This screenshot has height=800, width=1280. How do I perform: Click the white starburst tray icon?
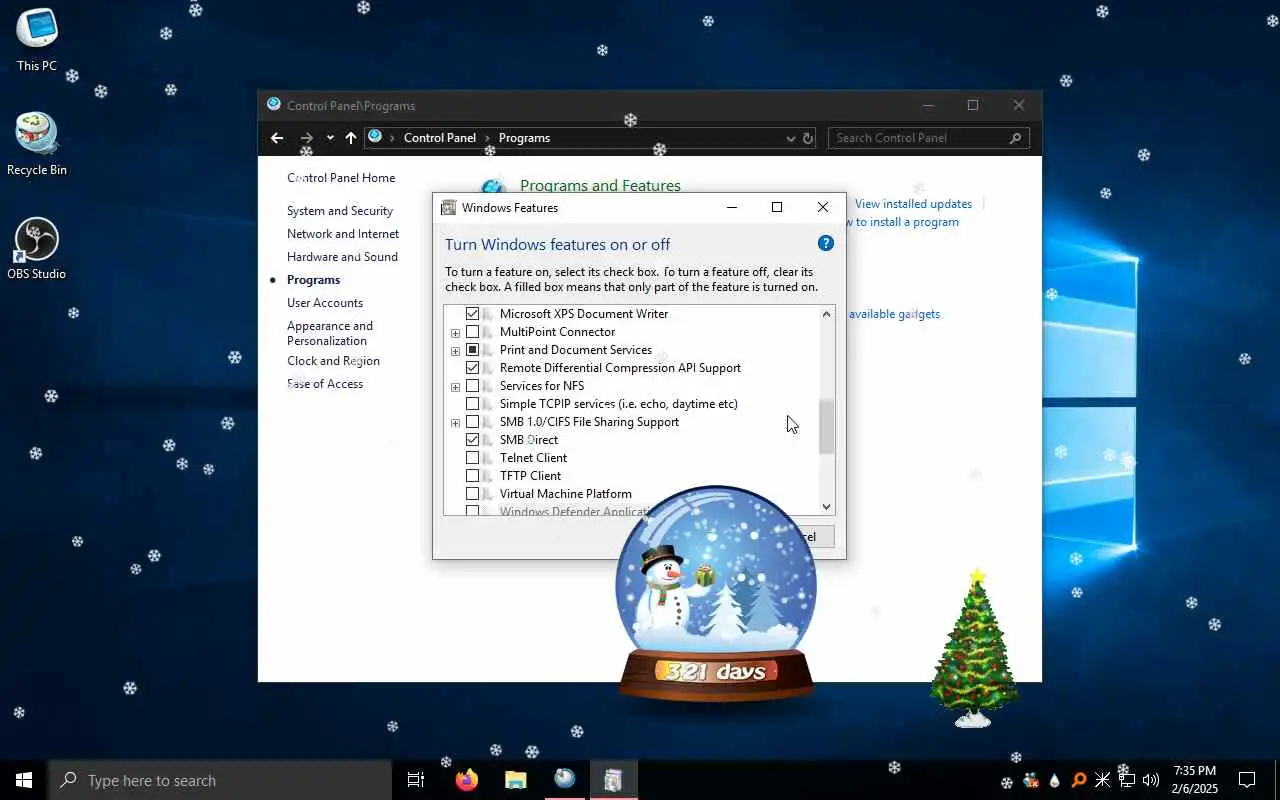[1103, 780]
